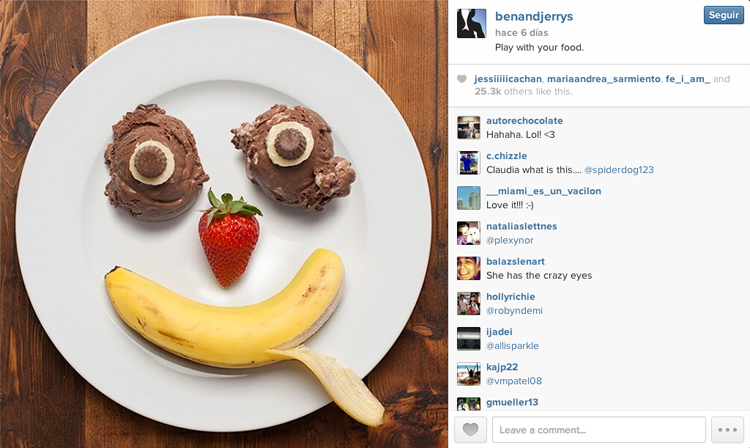Click the smiley food plate photo
750x448 pixels.
click(224, 224)
